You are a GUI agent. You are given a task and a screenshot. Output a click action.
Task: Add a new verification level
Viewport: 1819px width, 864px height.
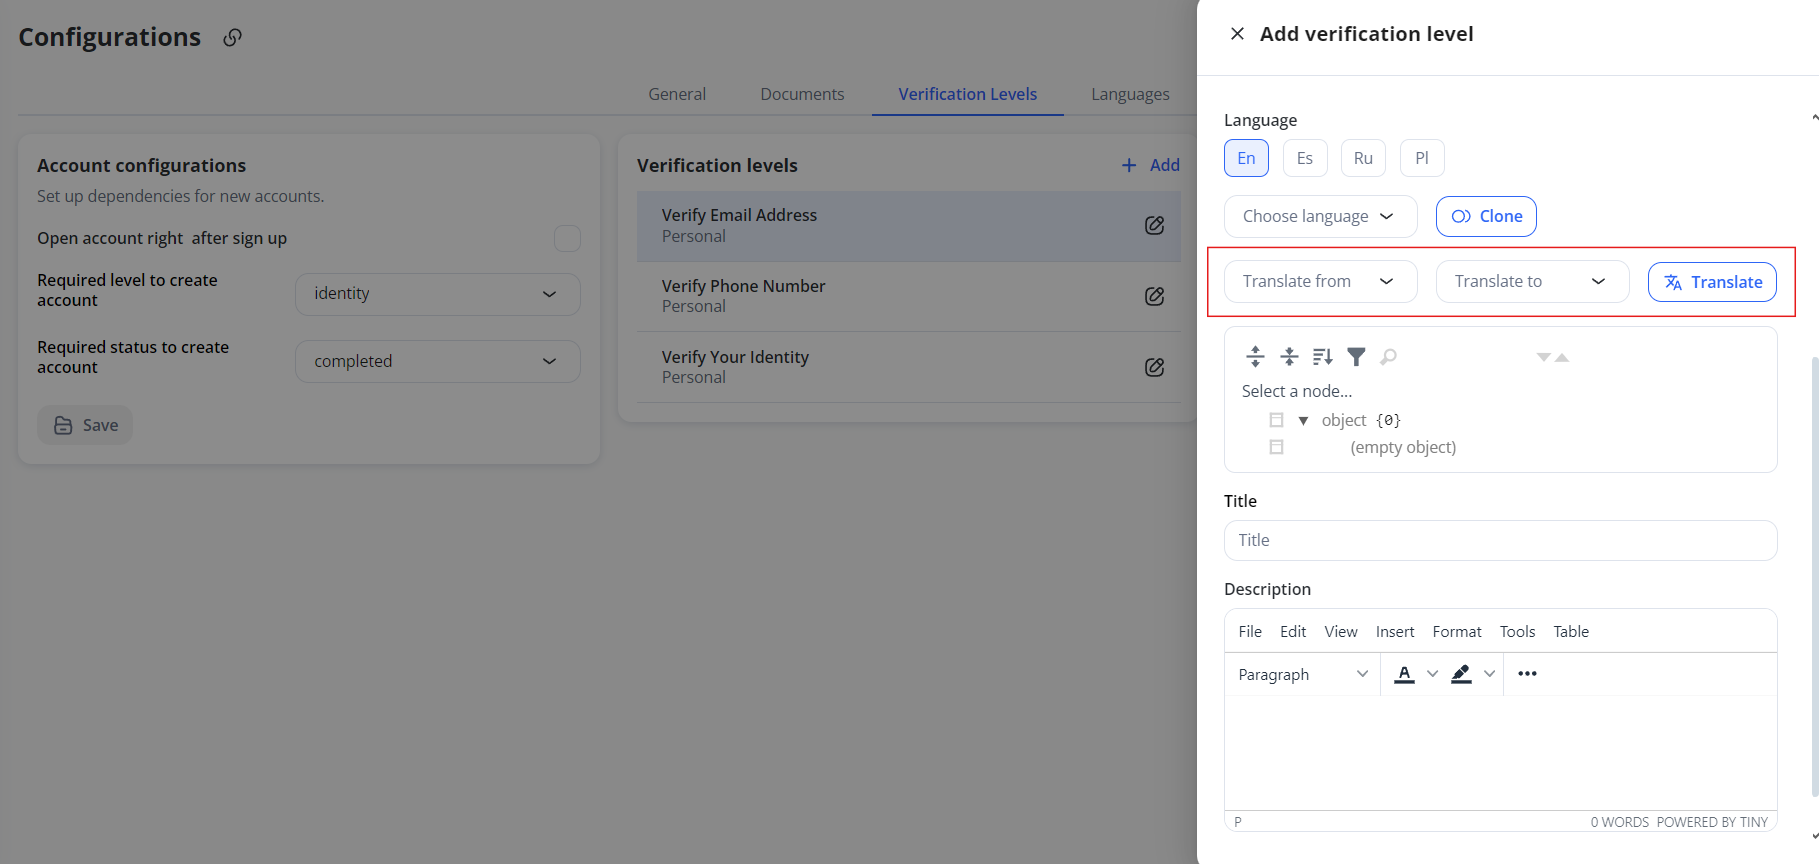pos(1150,165)
